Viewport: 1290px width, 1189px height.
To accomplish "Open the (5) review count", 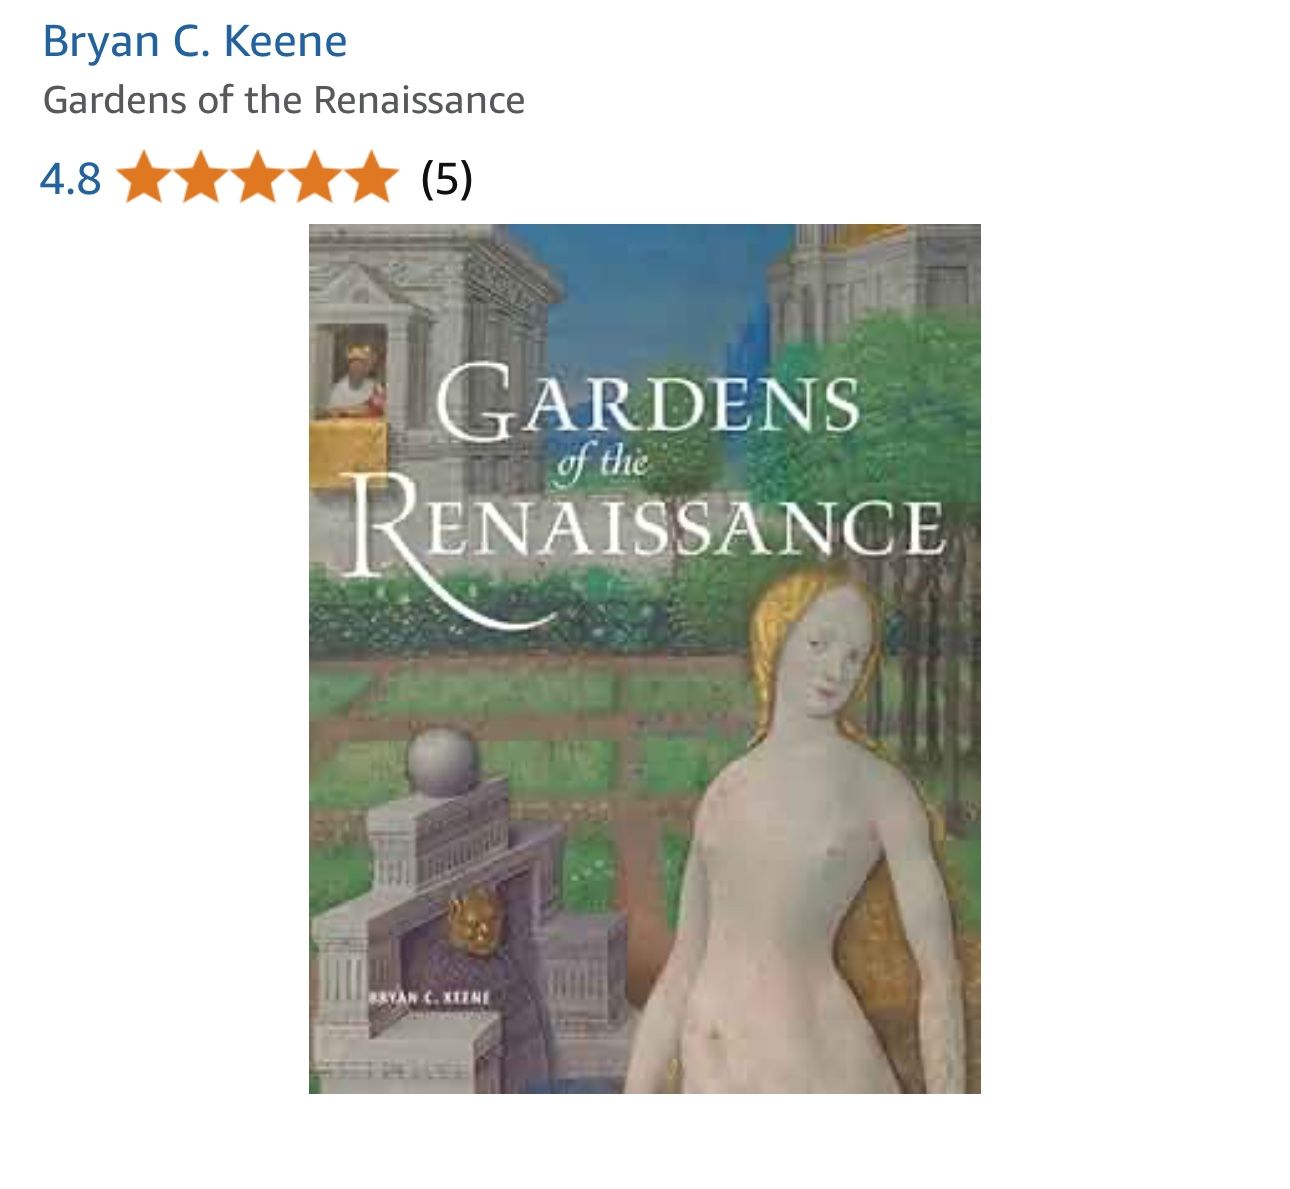I will click(x=447, y=179).
